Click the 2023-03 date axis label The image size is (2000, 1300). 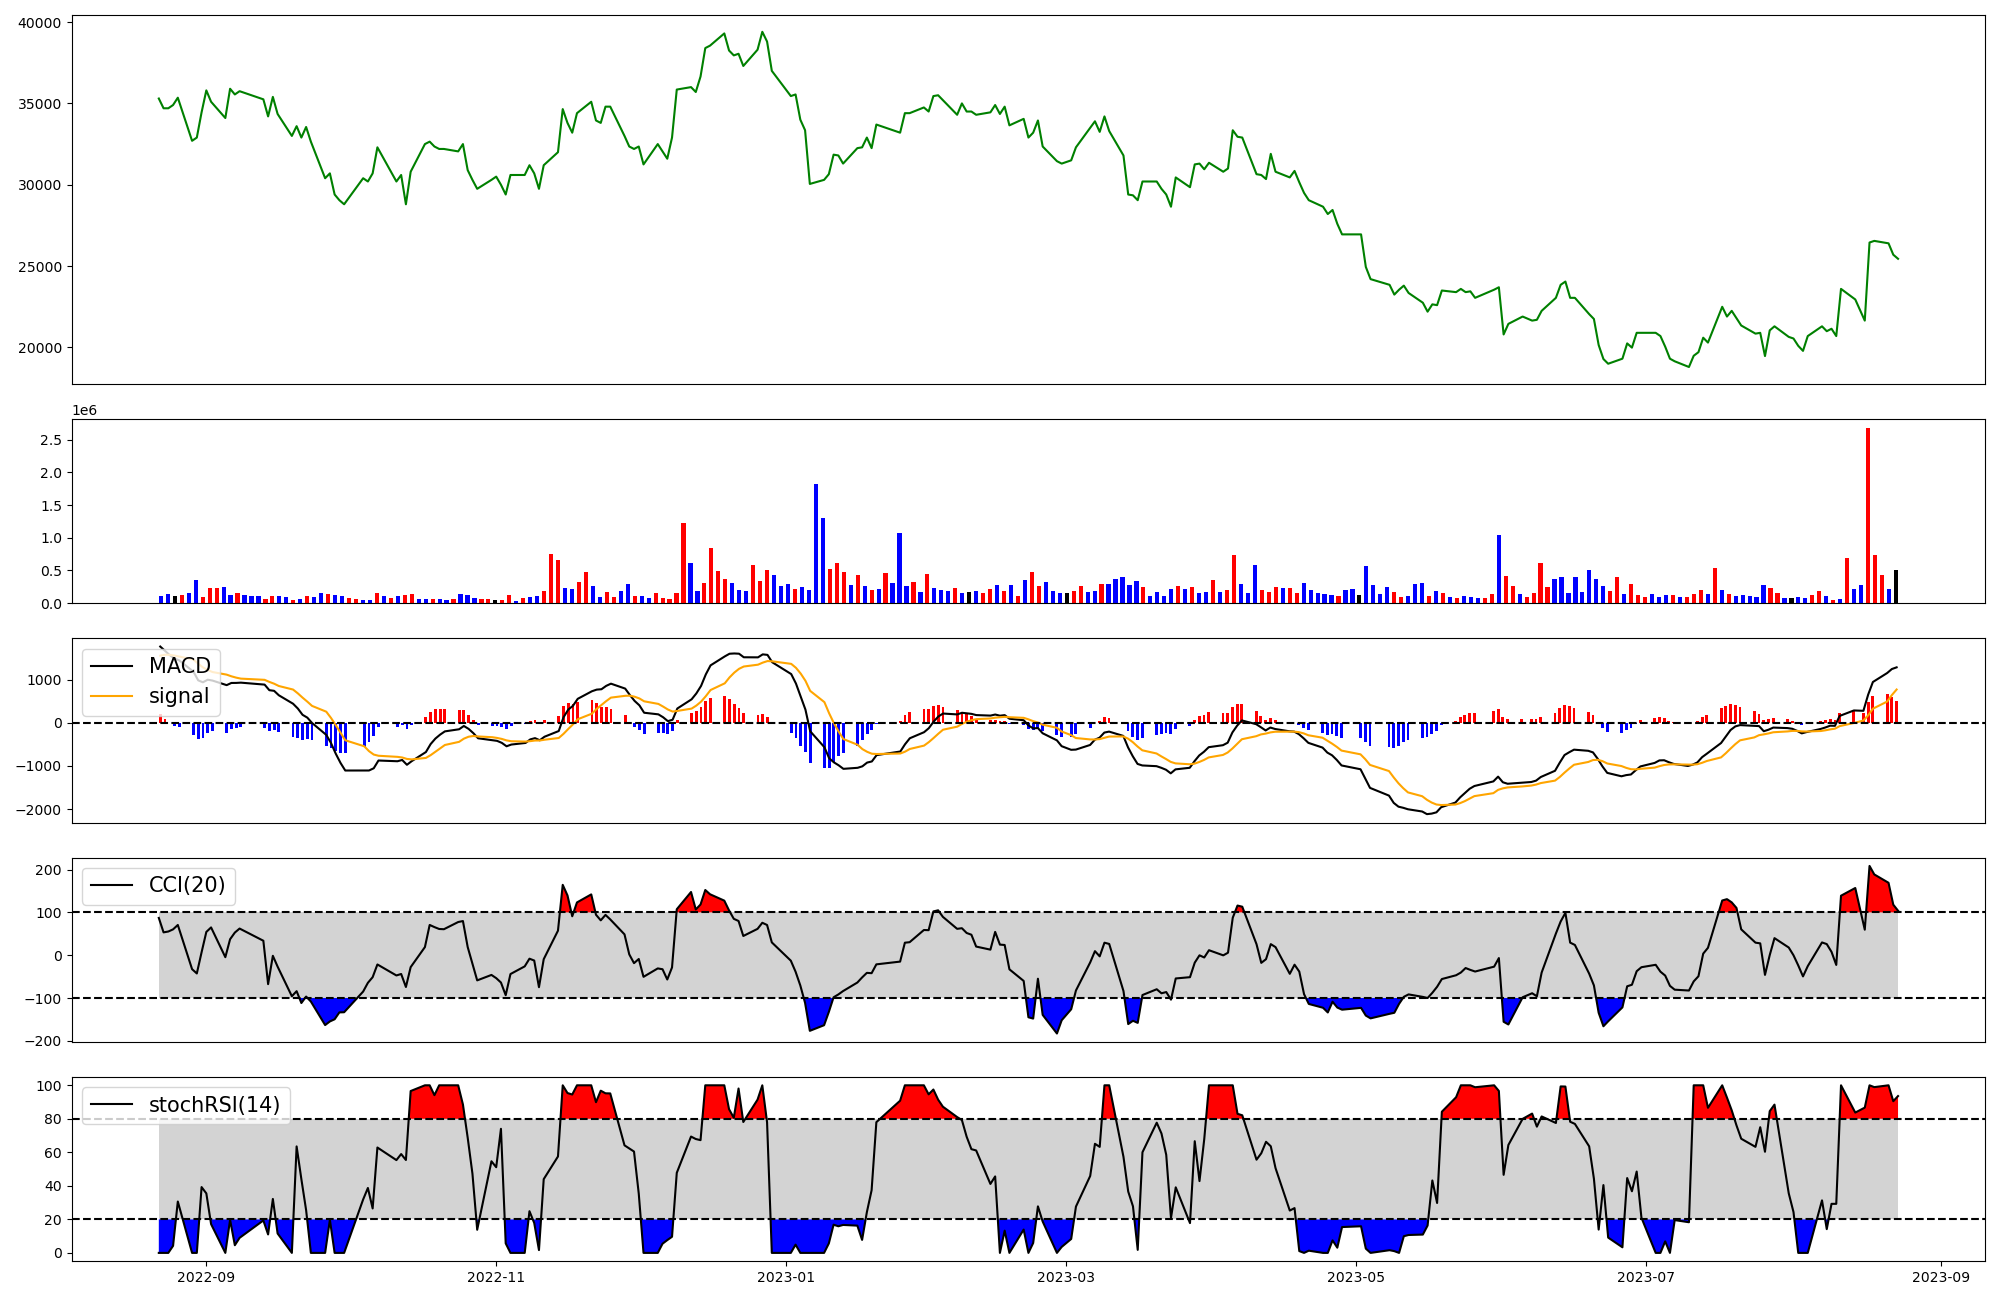click(1066, 1277)
